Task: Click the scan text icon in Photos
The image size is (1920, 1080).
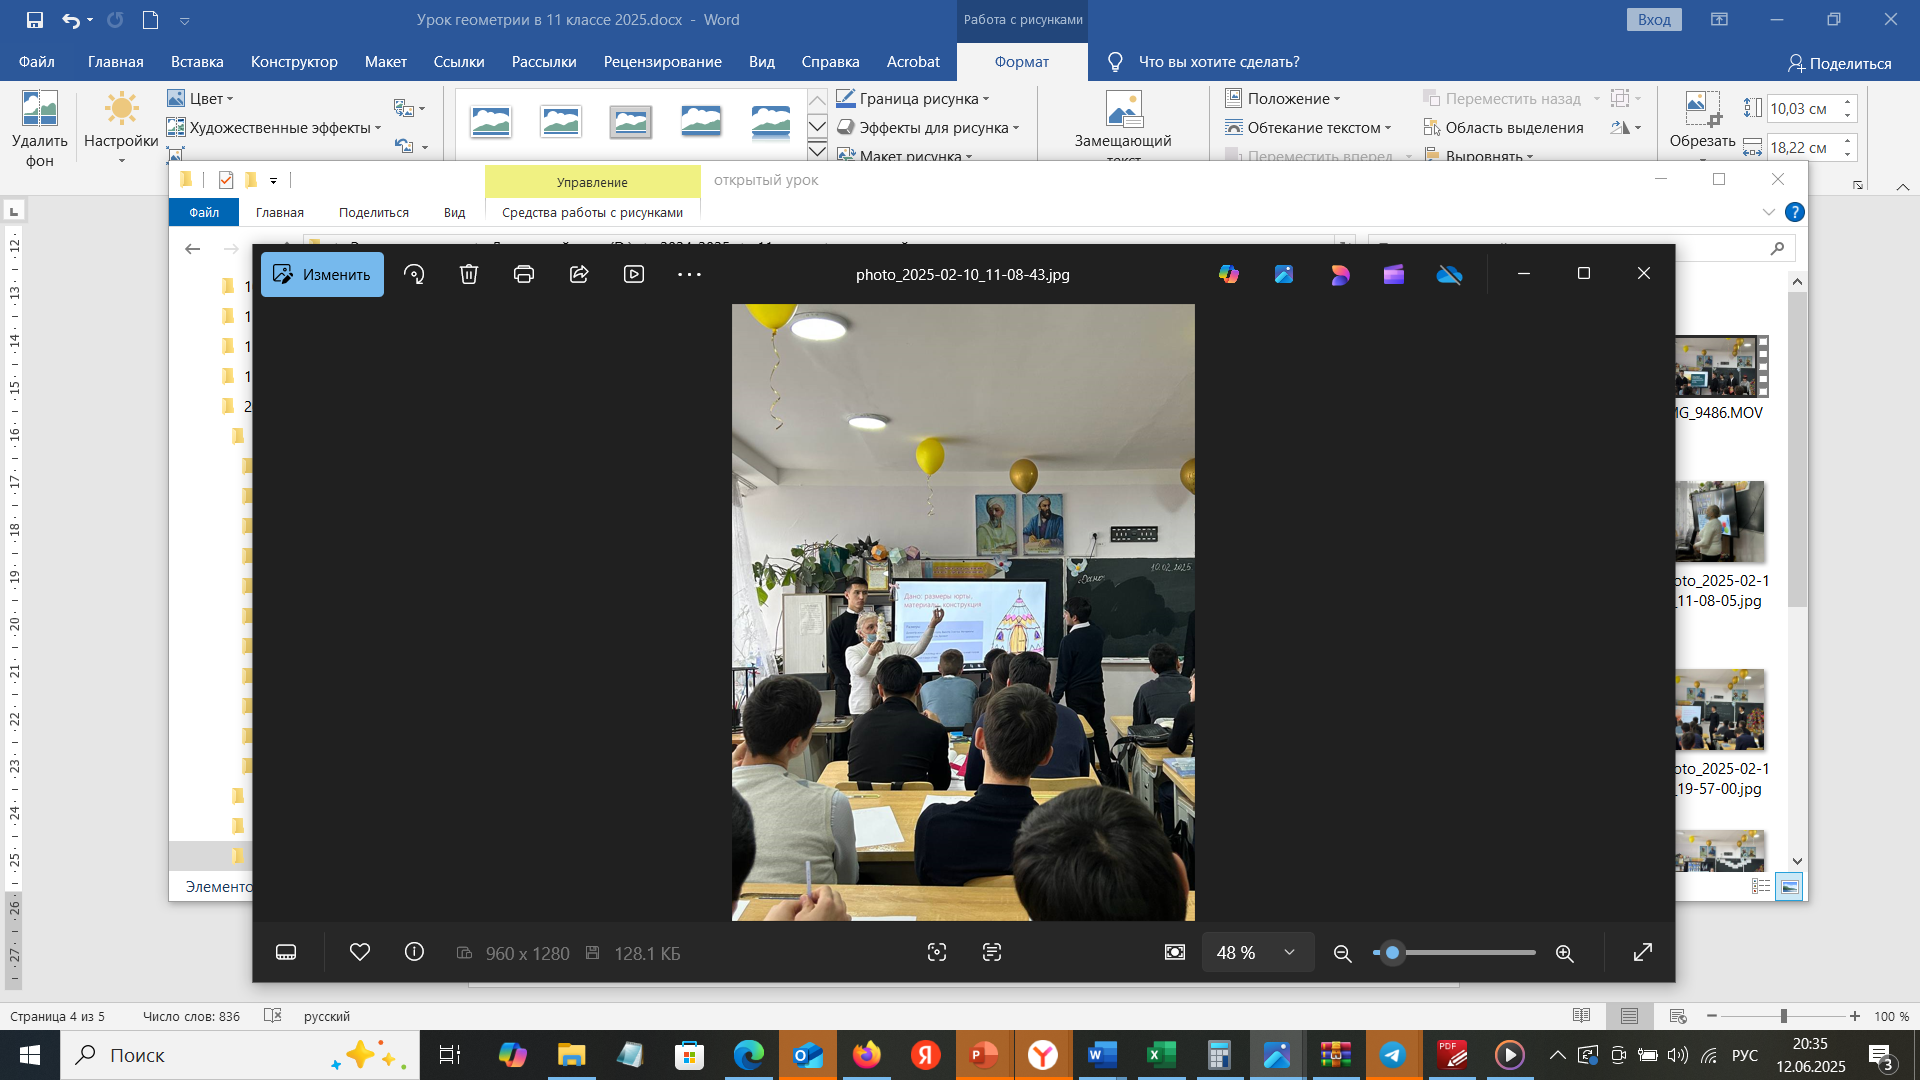Action: [x=992, y=952]
